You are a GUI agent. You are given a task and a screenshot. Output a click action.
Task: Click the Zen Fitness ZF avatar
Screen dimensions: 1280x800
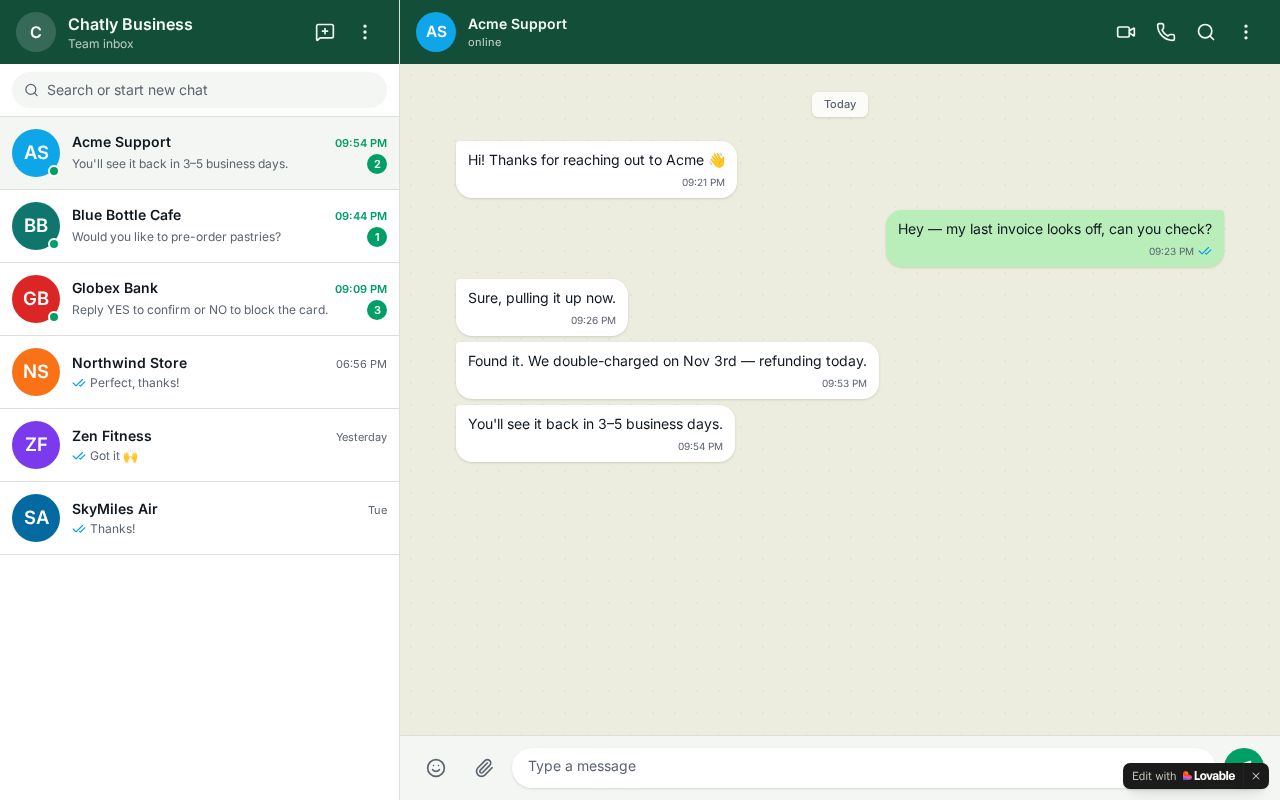click(x=36, y=445)
